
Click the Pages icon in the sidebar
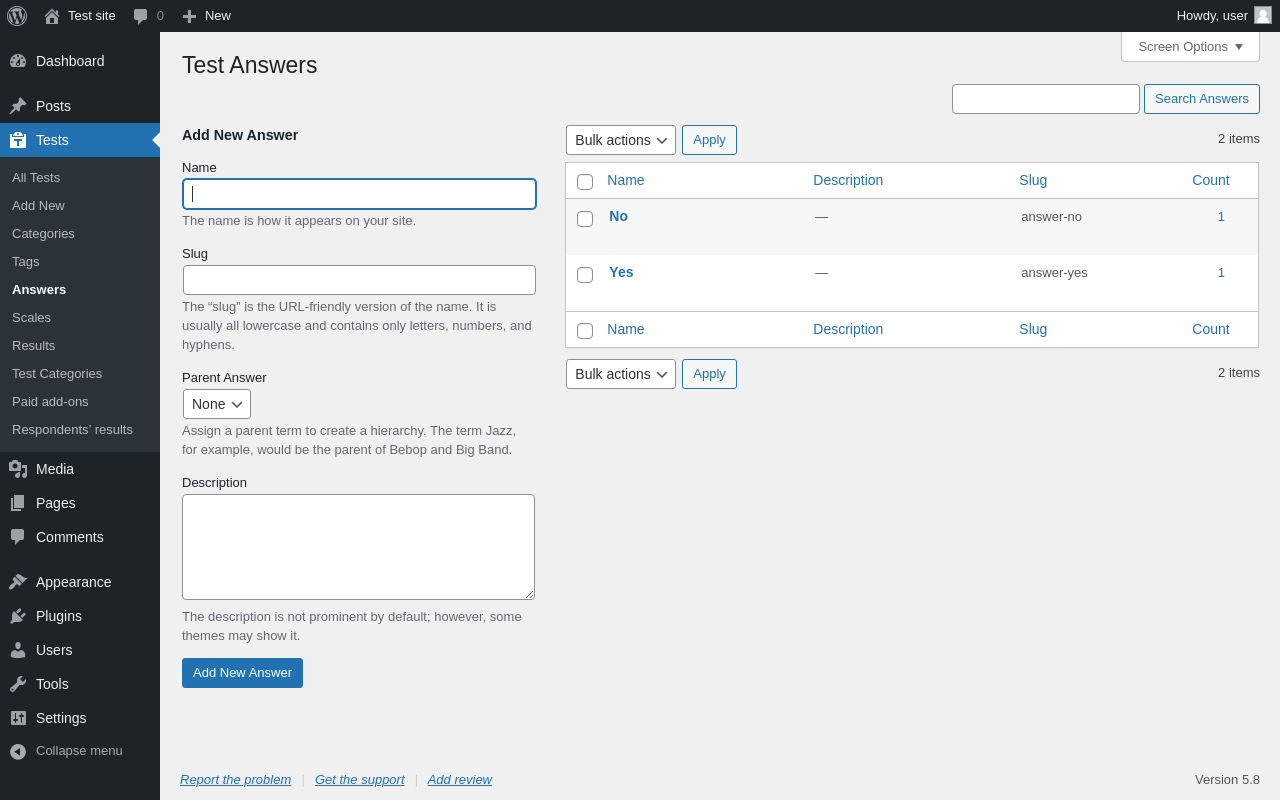[x=18, y=503]
